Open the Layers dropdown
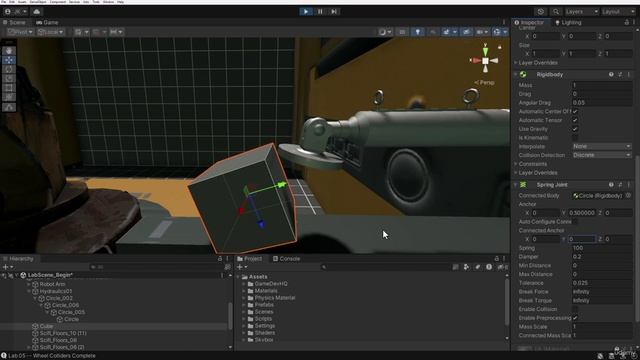 [x=582, y=12]
